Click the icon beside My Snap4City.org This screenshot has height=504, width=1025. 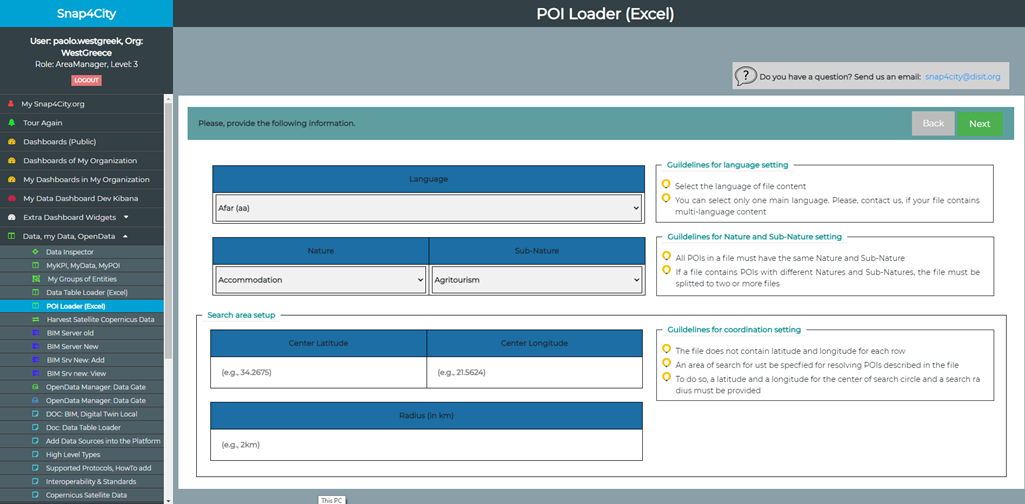click(11, 103)
